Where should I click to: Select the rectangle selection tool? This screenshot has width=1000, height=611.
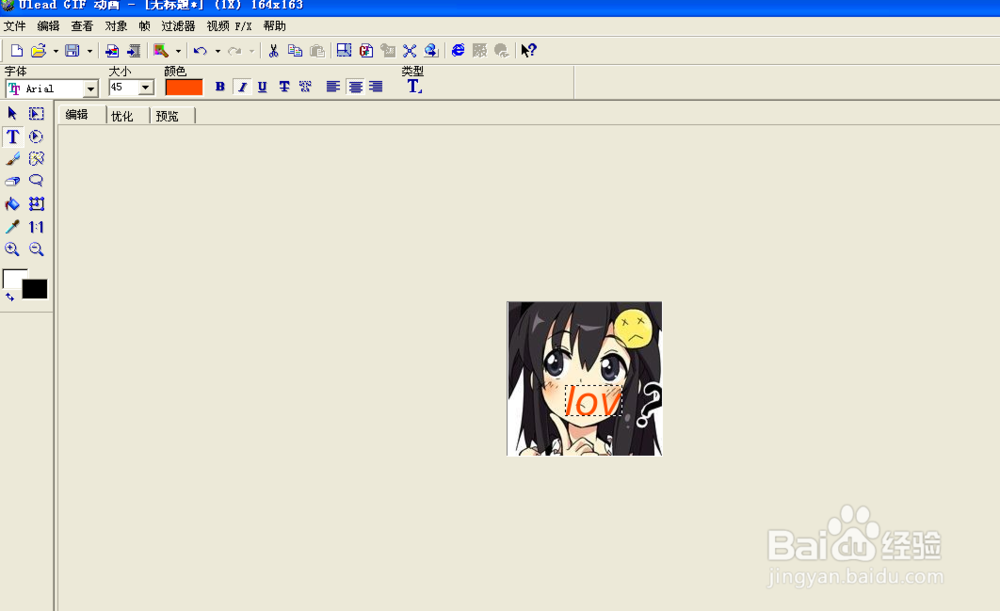coord(36,114)
